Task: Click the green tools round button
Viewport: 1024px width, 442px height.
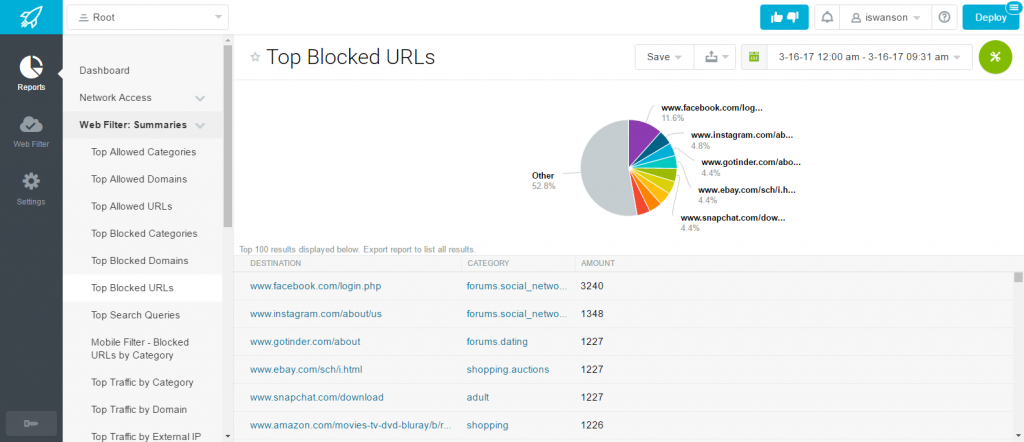Action: point(995,57)
